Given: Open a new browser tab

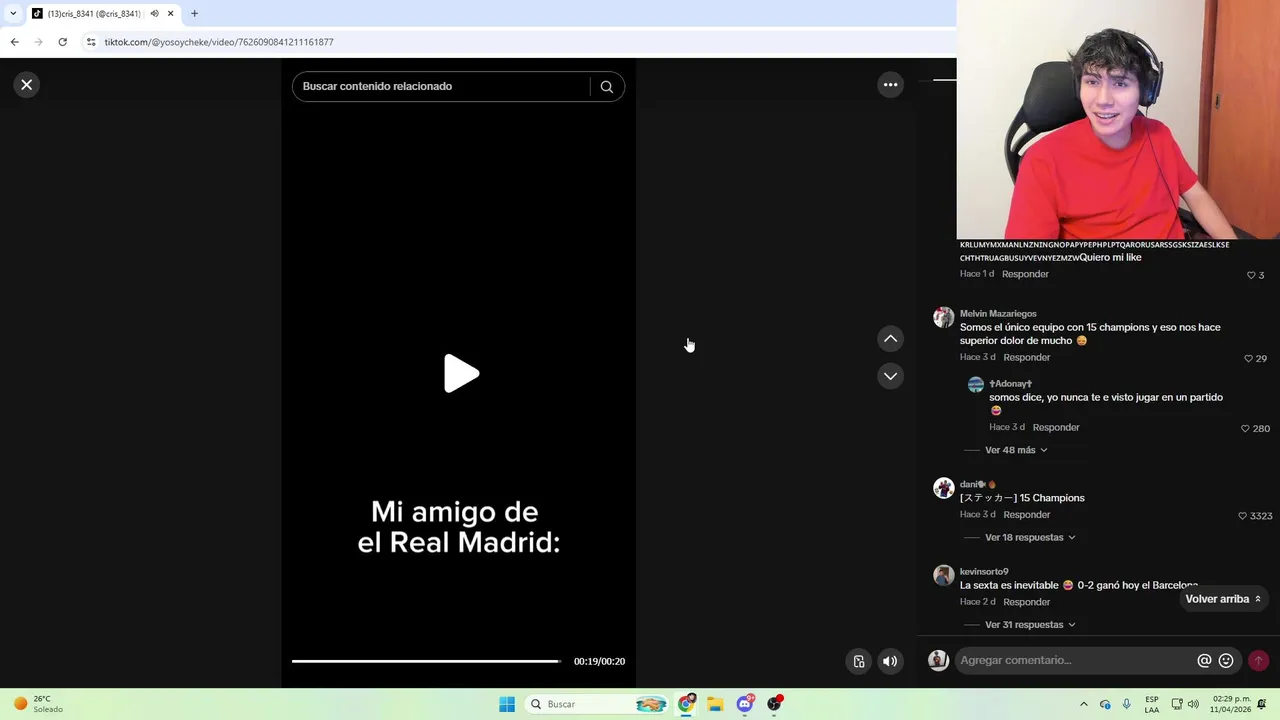Looking at the screenshot, I should pyautogui.click(x=194, y=14).
